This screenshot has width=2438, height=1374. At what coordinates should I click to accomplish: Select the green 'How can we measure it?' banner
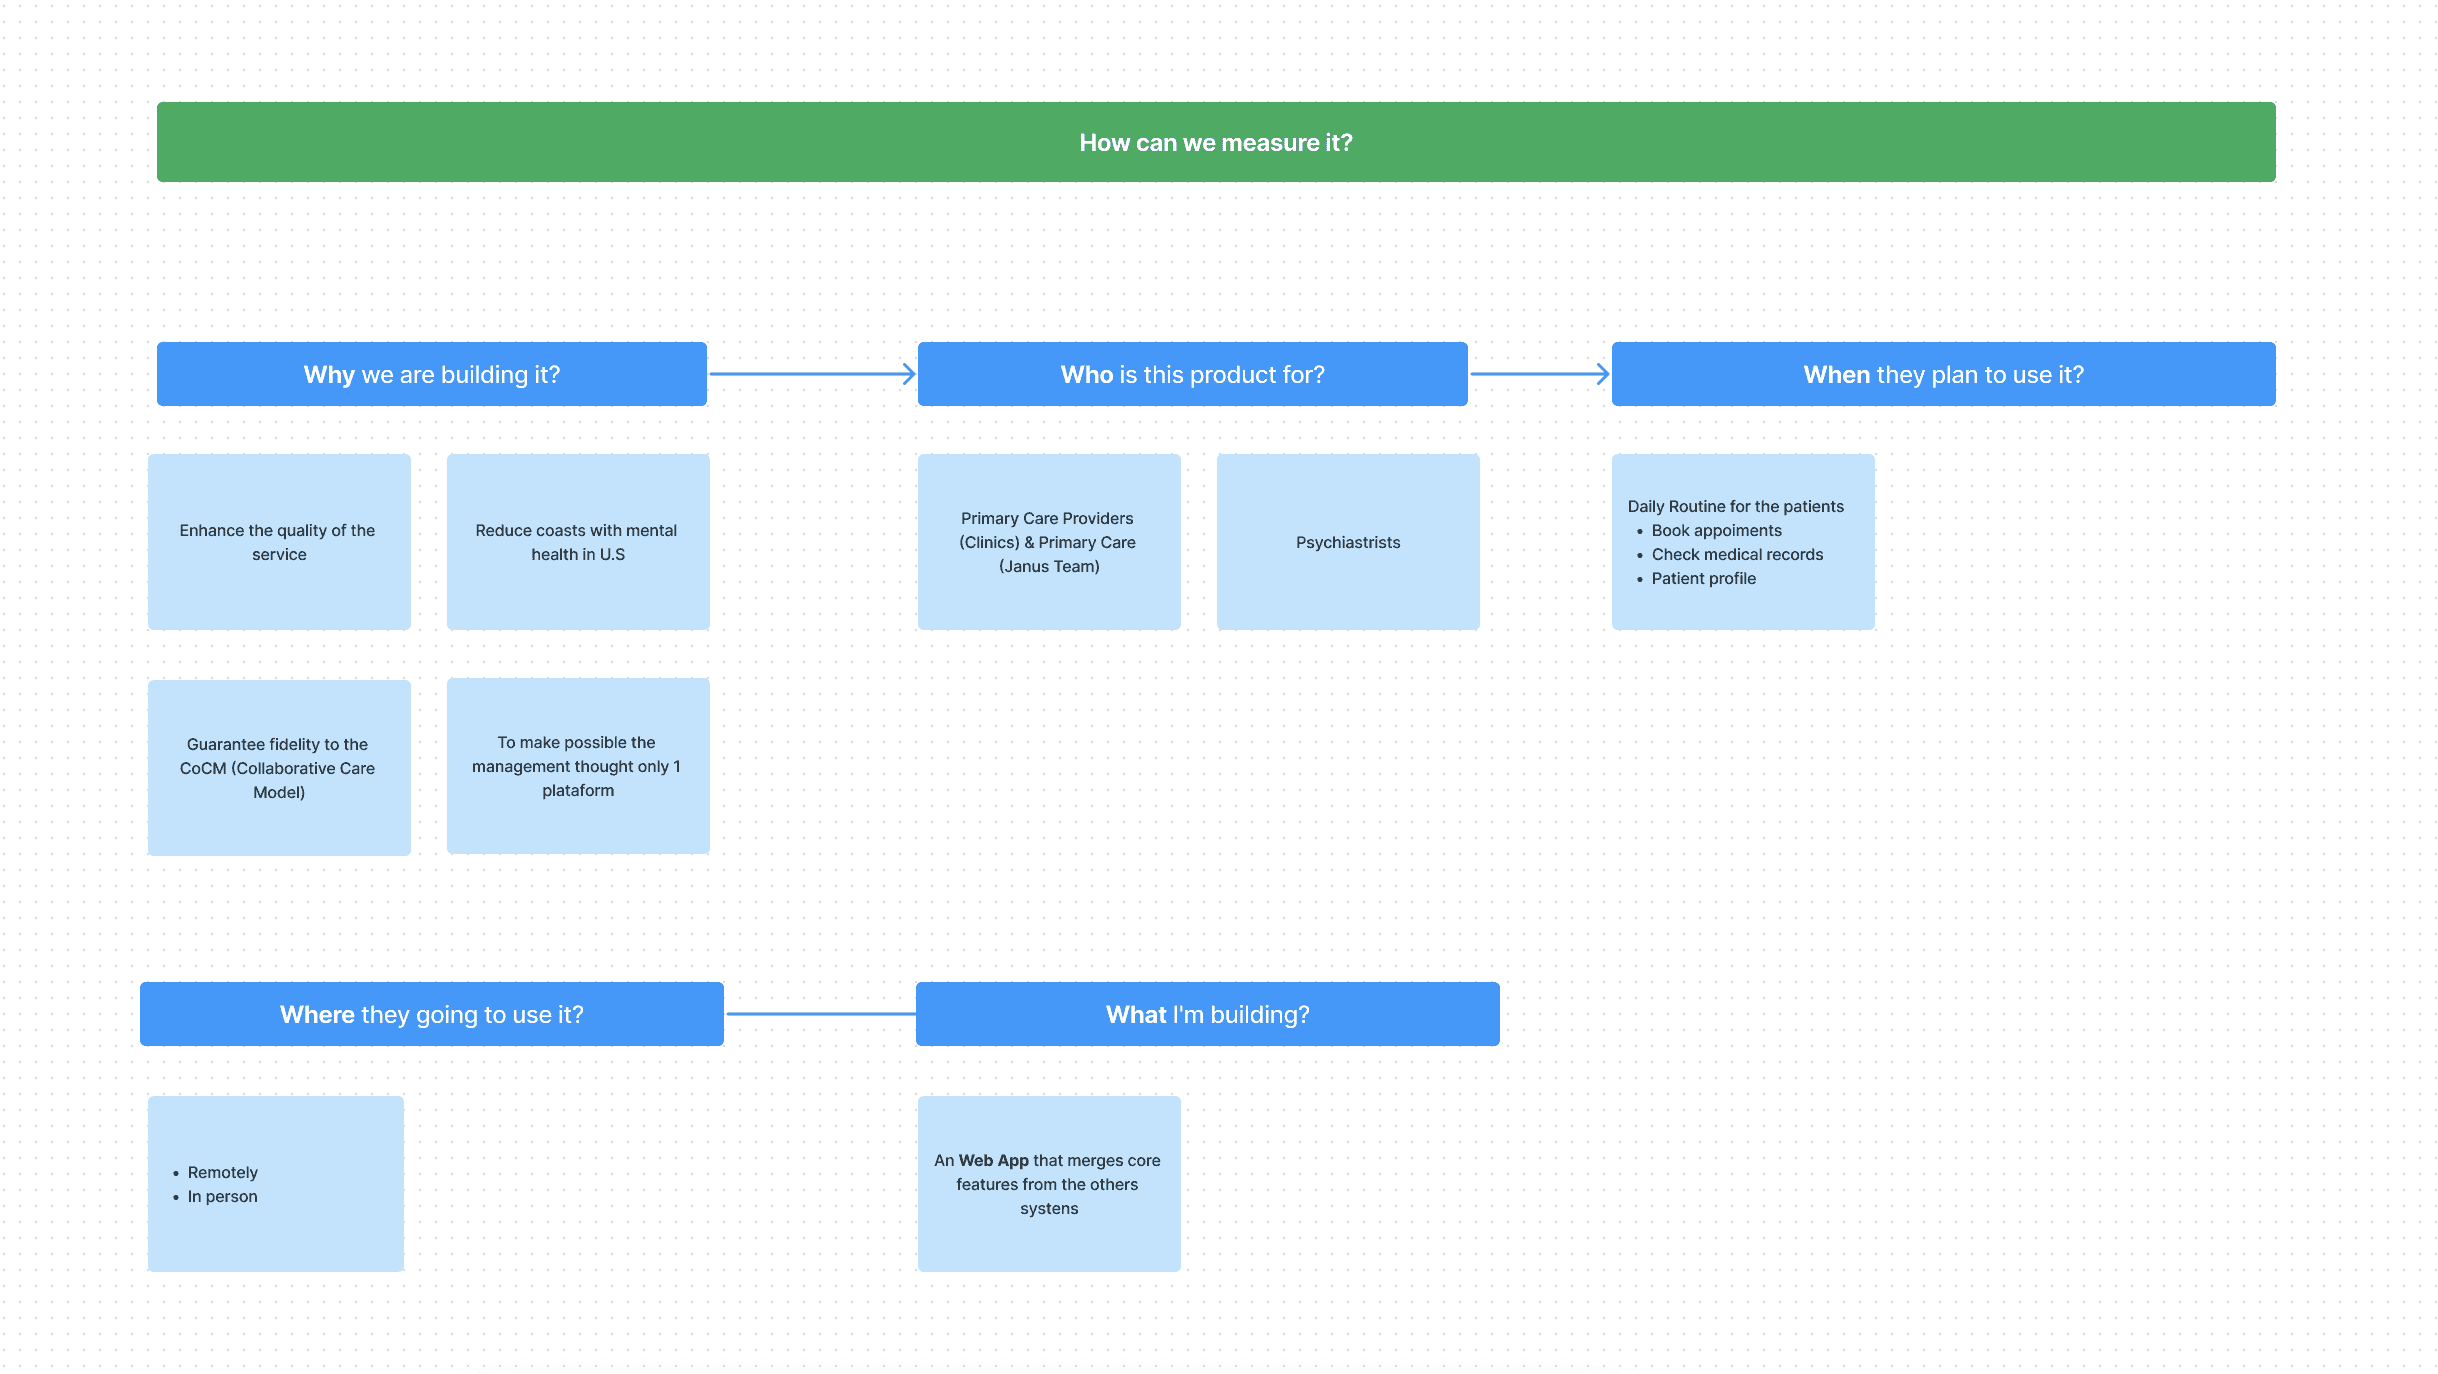1215,142
